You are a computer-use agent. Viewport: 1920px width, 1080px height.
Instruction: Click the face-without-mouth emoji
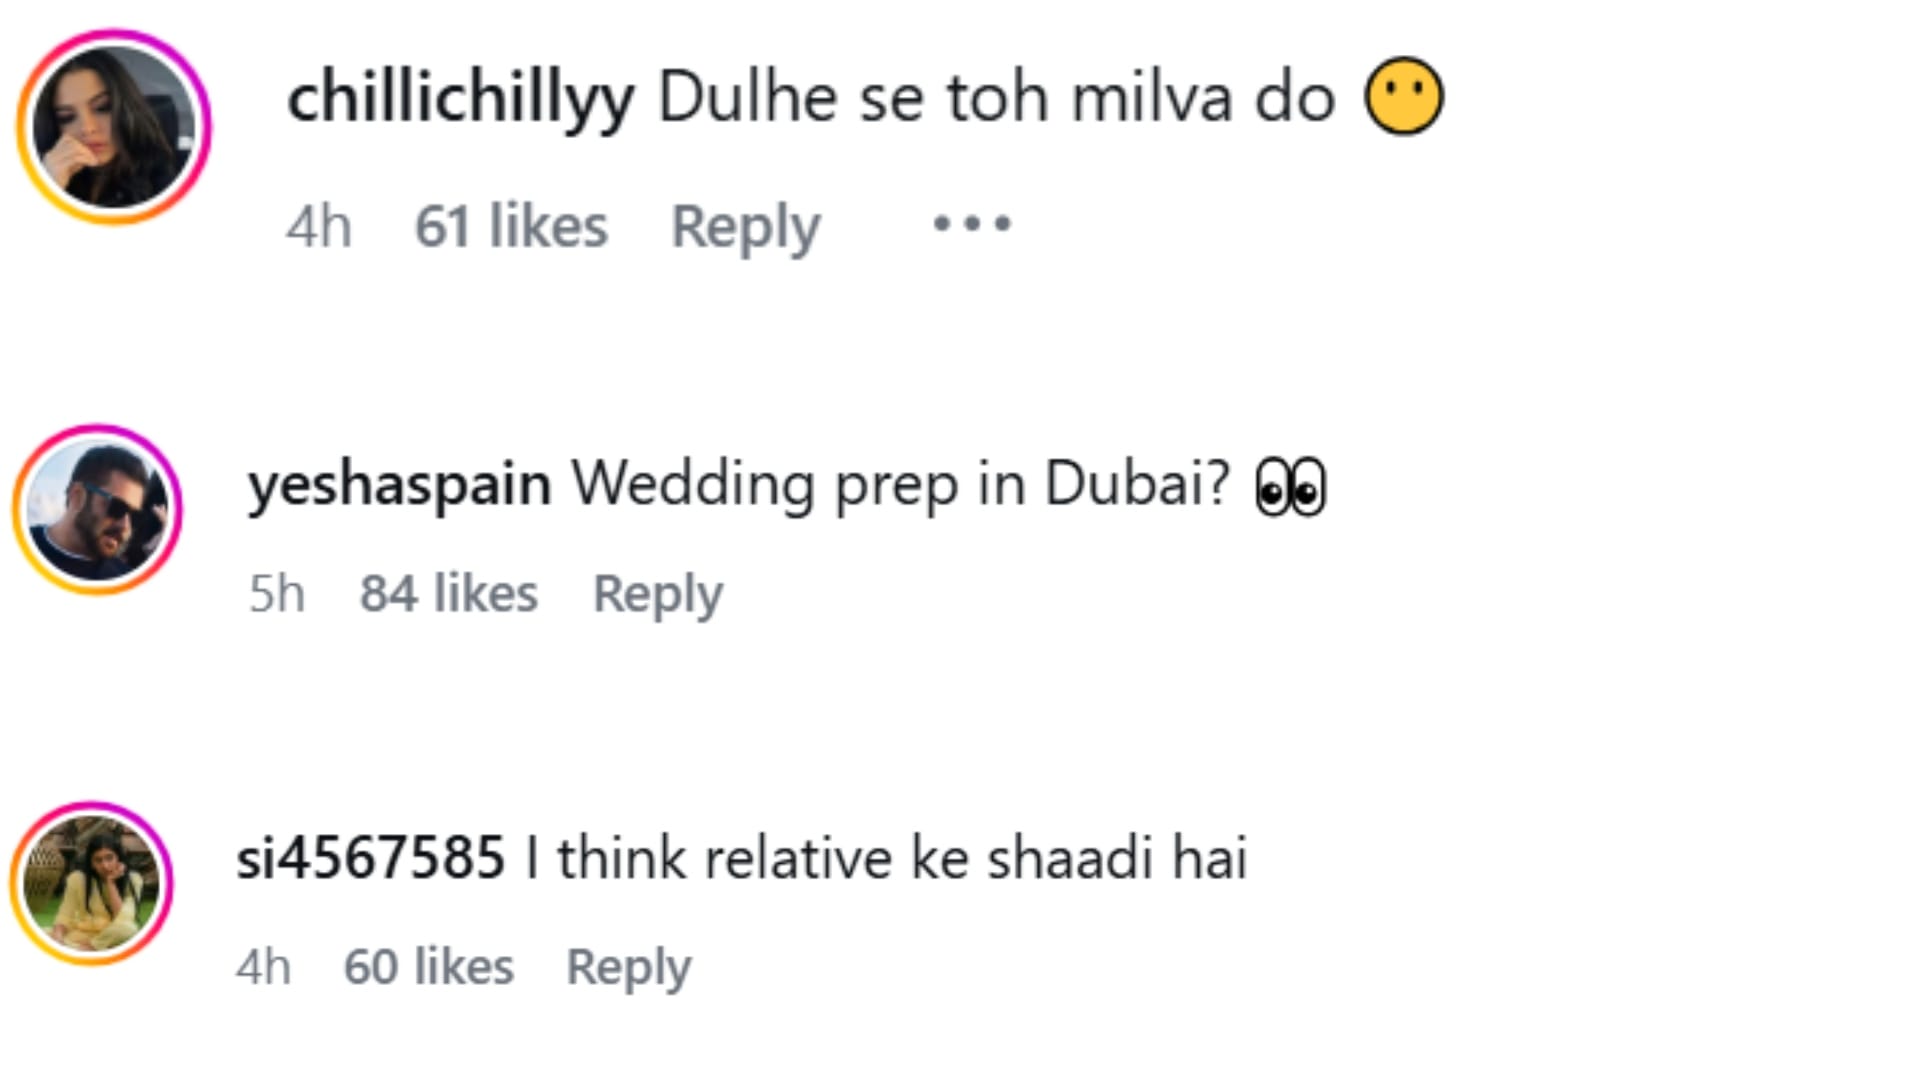(1404, 96)
